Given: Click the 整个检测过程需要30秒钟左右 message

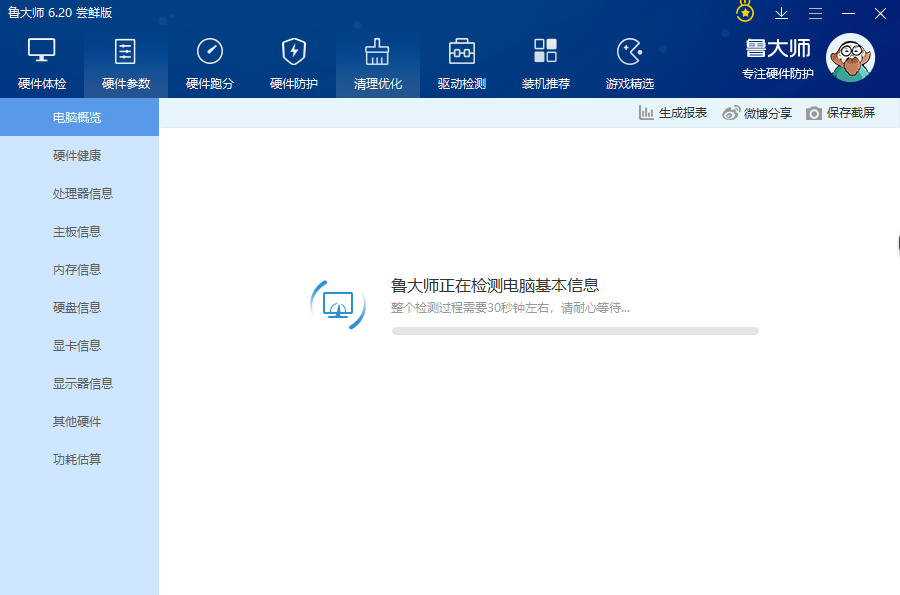Looking at the screenshot, I should click(510, 308).
